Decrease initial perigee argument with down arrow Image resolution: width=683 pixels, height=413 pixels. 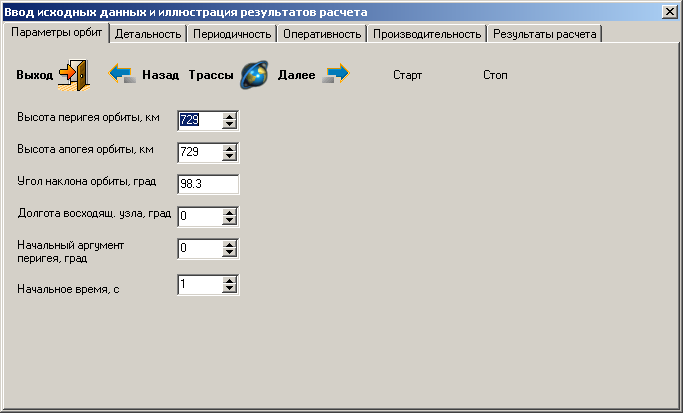tap(229, 253)
